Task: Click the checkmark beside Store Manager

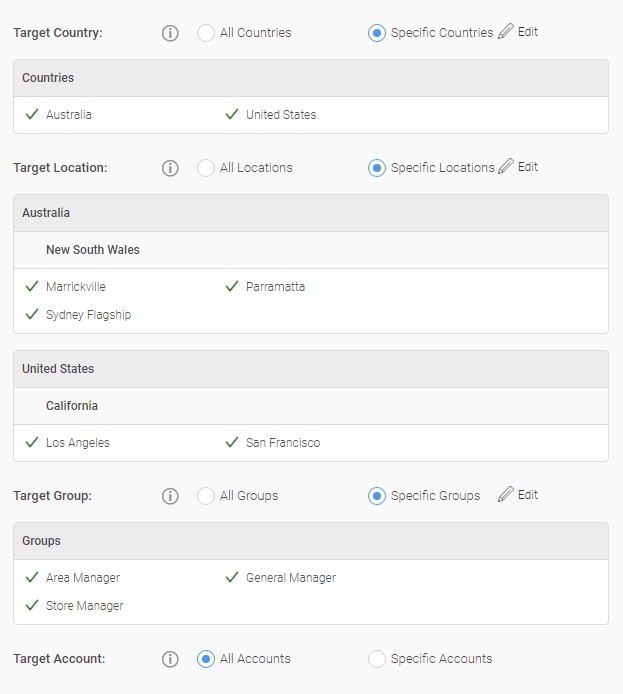Action: click(32, 605)
